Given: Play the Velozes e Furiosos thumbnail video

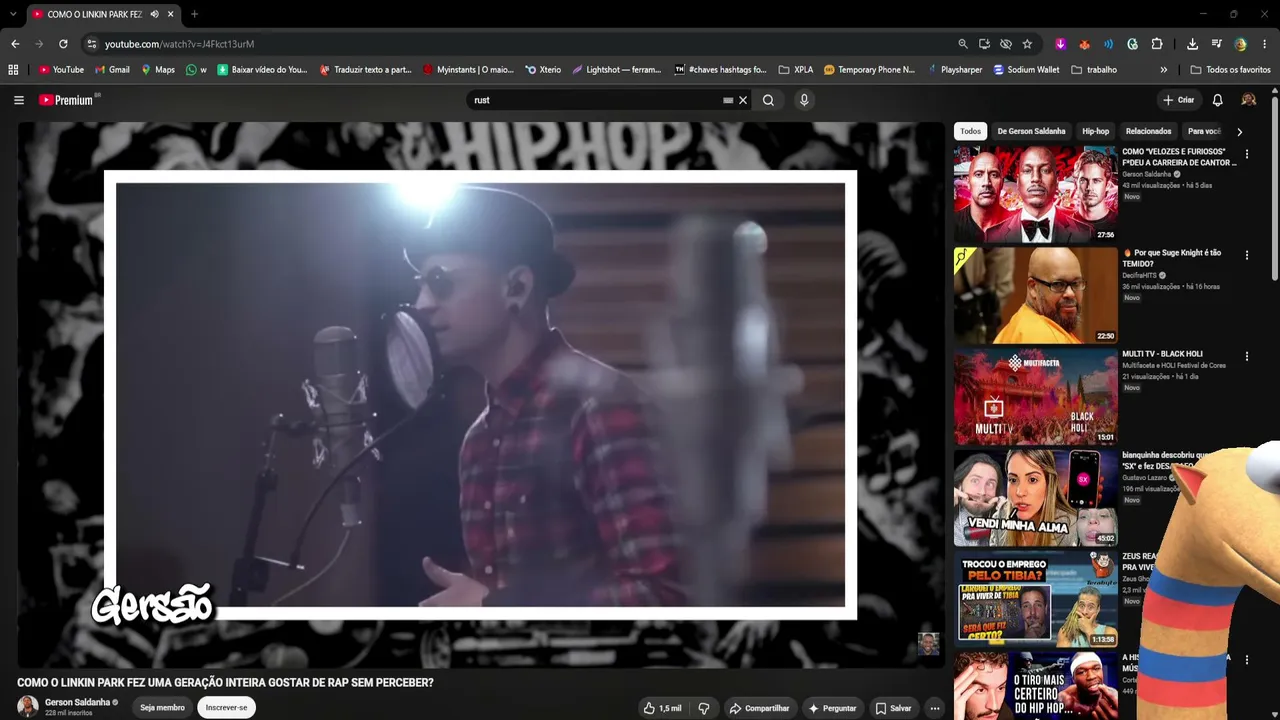Looking at the screenshot, I should (x=1035, y=194).
